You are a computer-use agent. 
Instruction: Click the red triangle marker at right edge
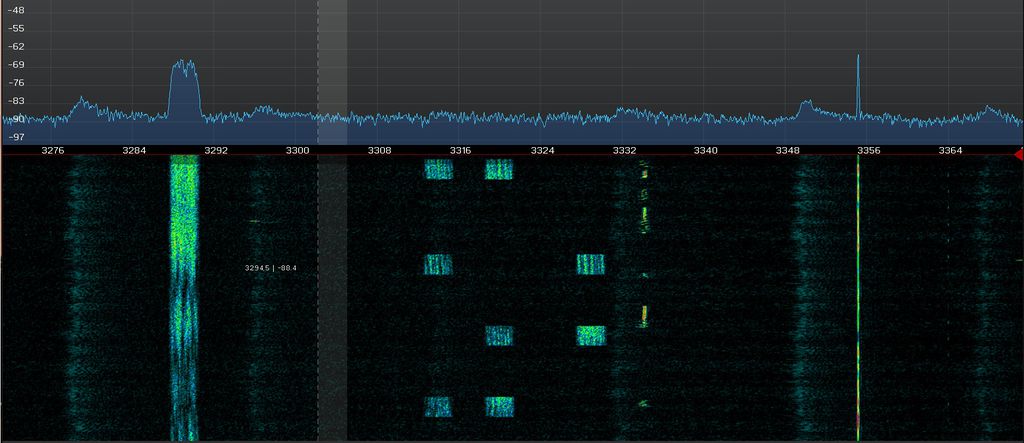[x=1018, y=154]
